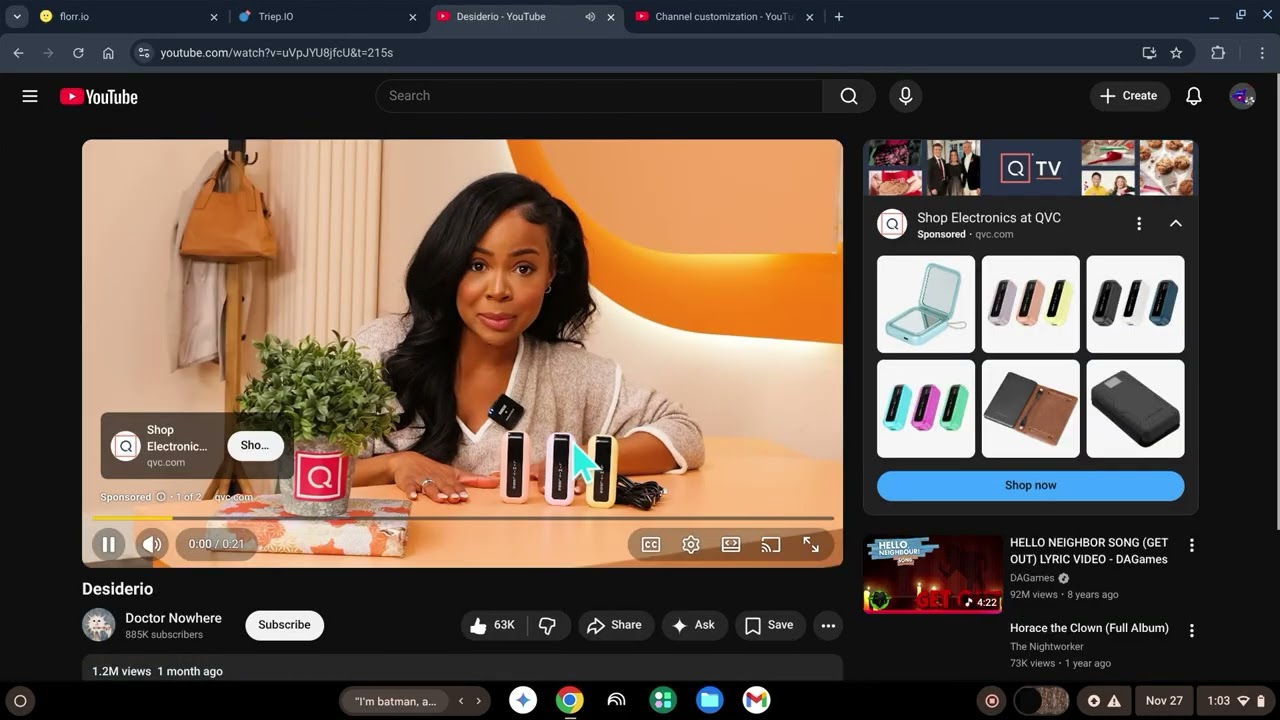
Task: Cast video with Play on TV icon
Action: click(770, 544)
